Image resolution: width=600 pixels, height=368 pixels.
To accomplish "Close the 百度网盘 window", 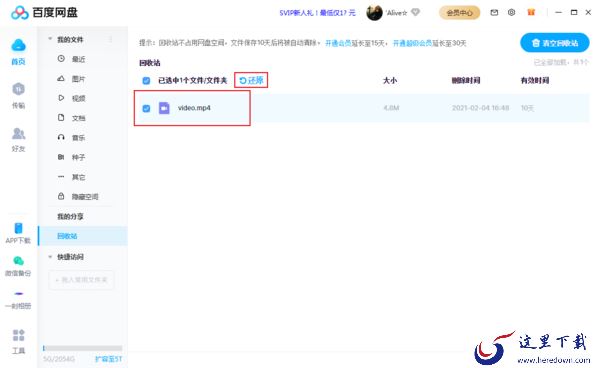I will tap(588, 13).
